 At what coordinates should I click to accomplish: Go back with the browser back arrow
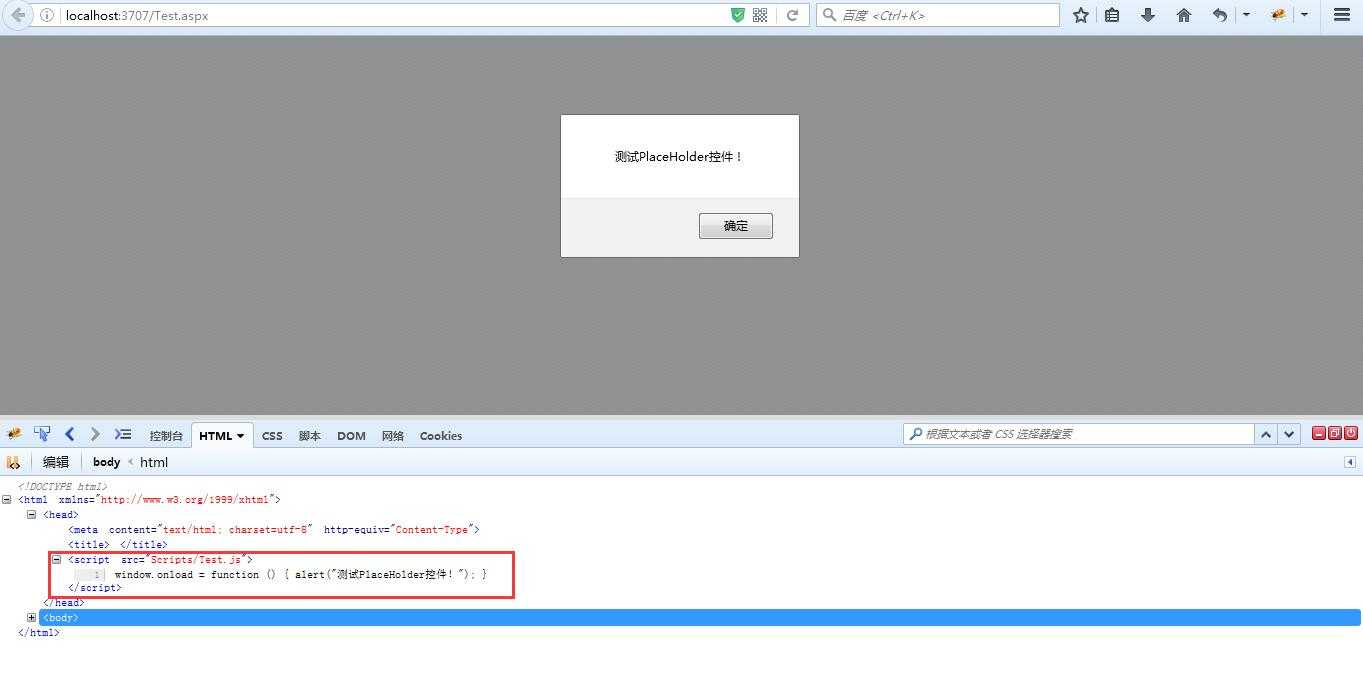point(17,15)
